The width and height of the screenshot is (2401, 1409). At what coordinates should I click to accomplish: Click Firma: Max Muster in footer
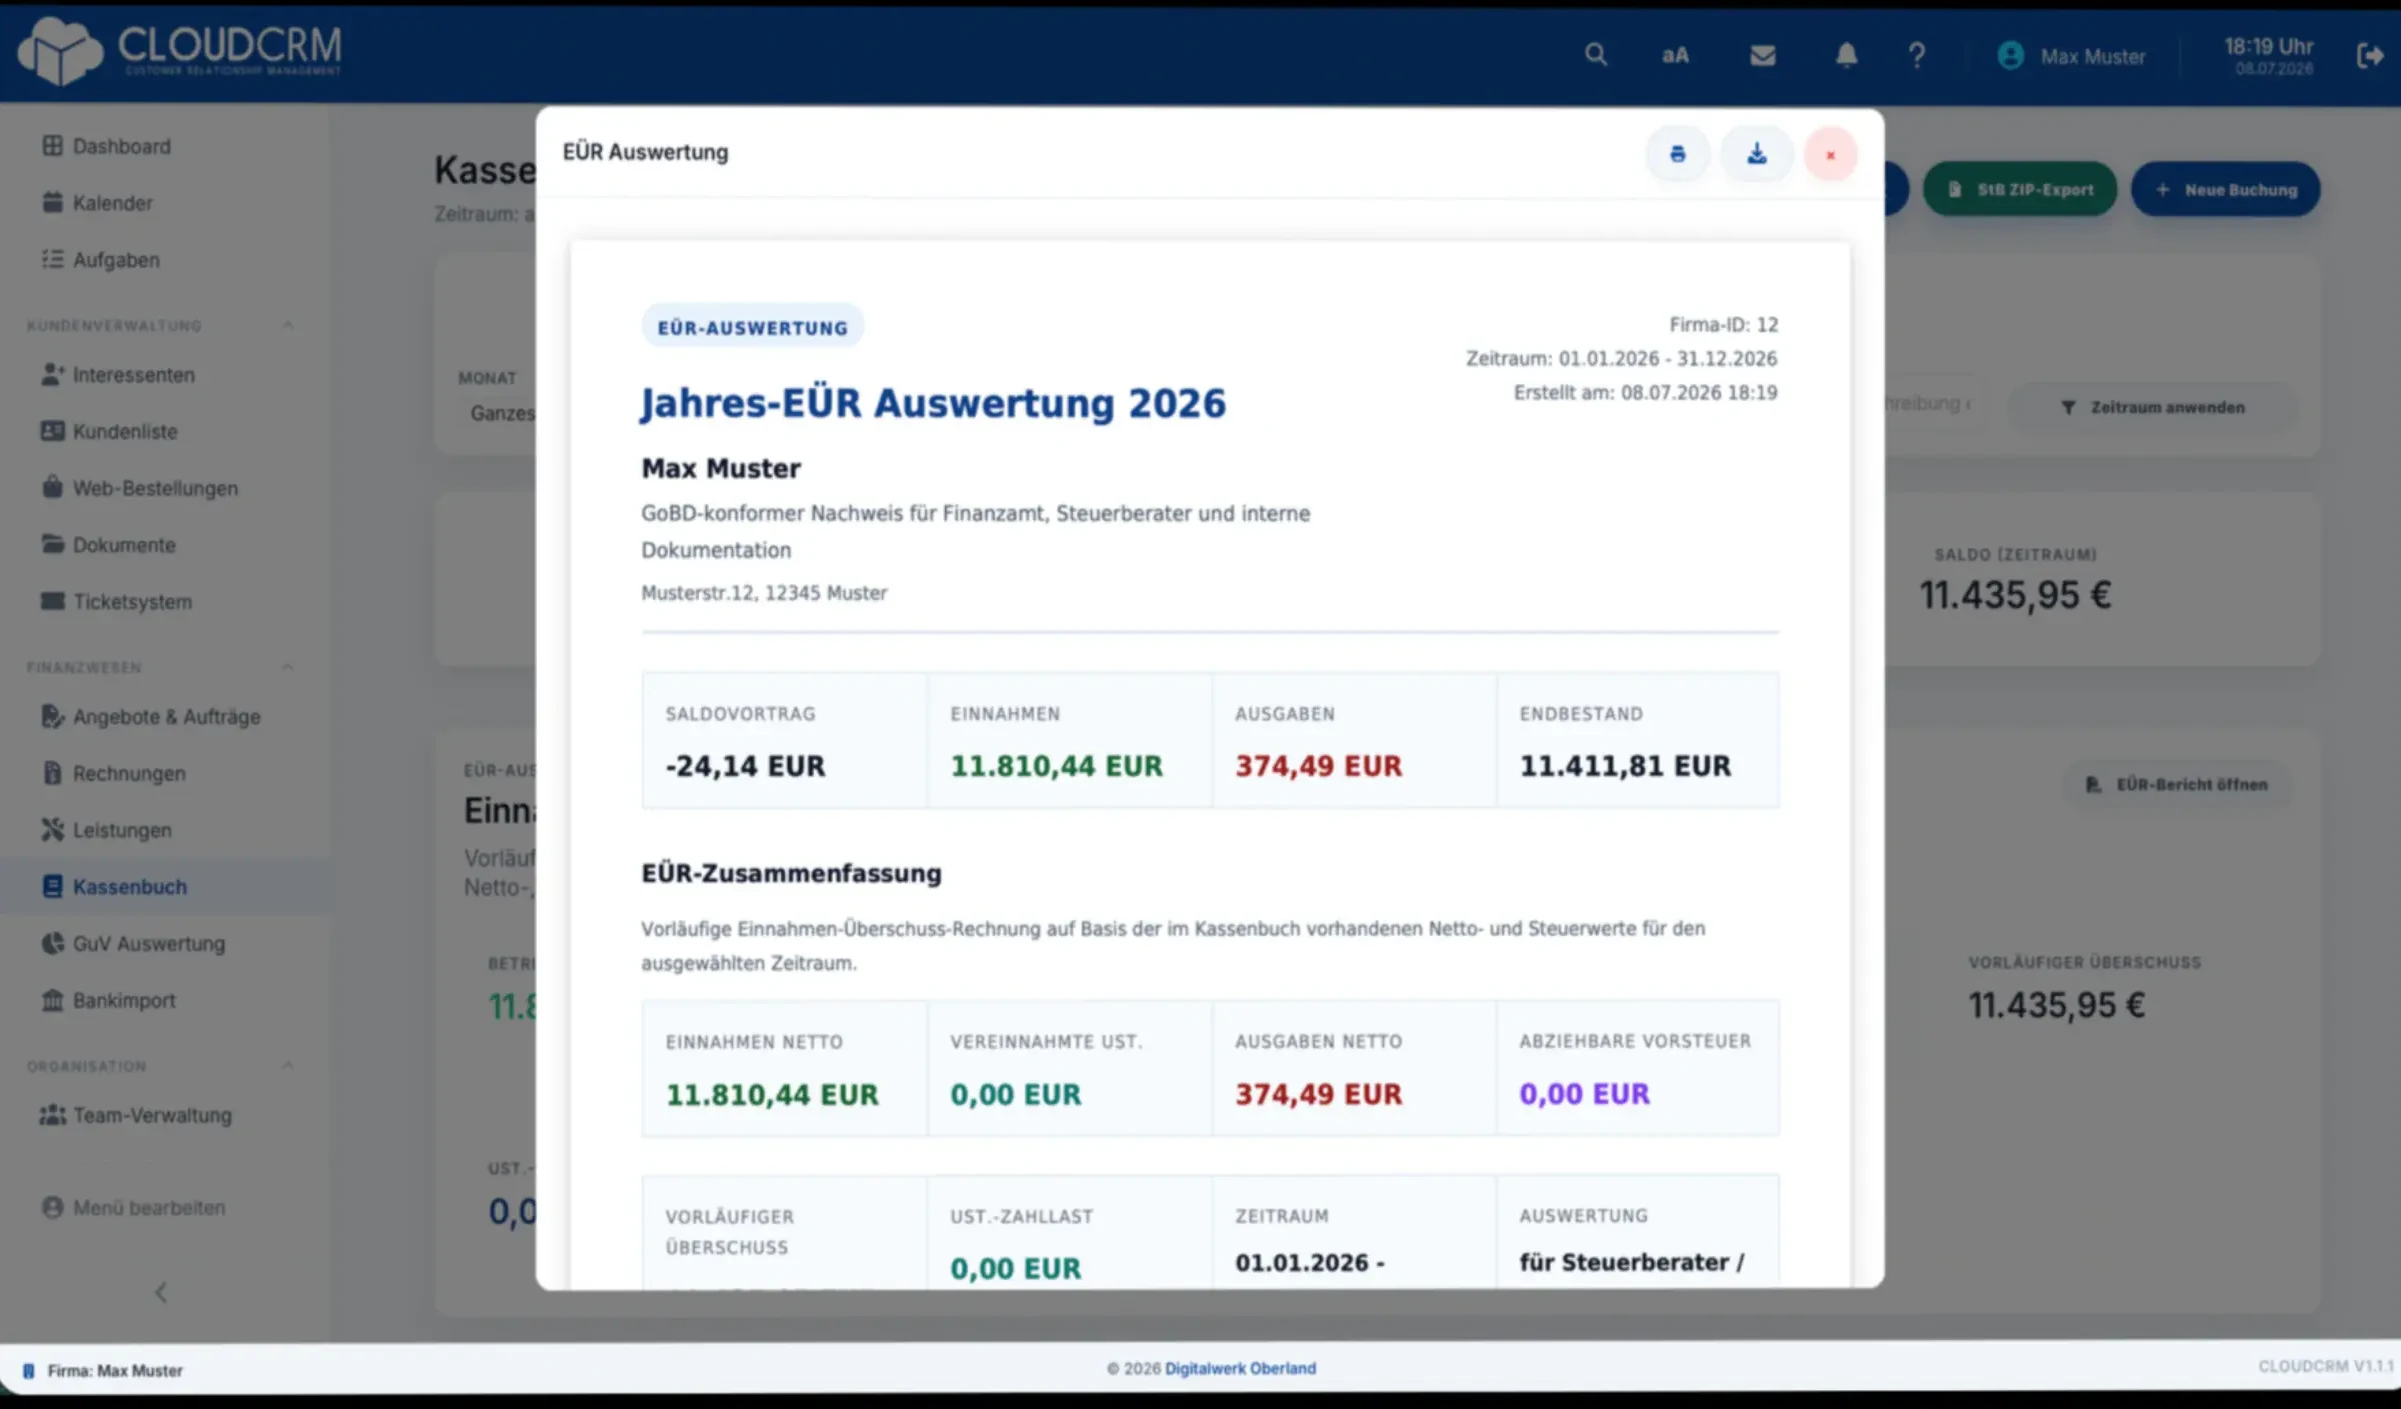103,1371
